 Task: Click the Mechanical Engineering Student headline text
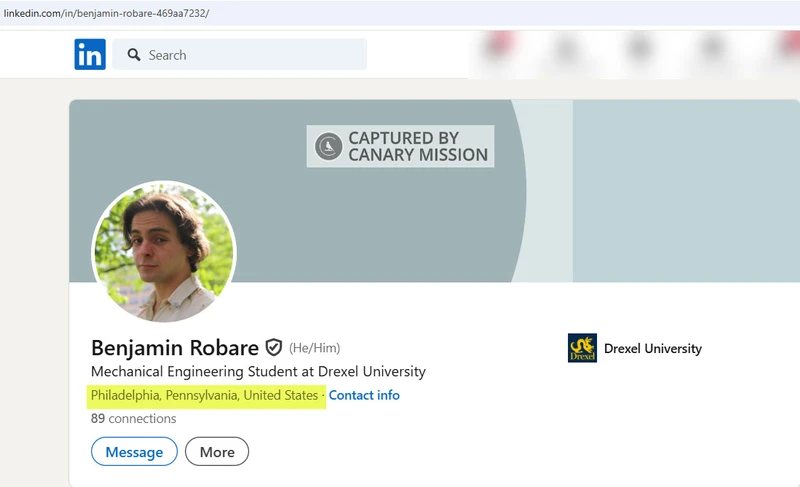tap(258, 372)
